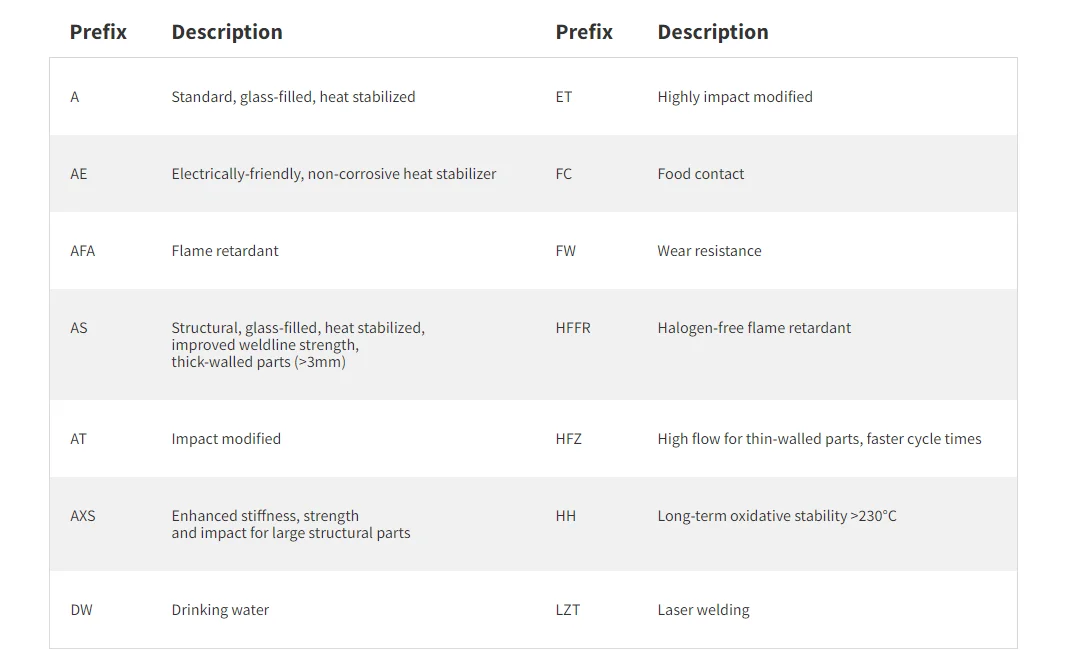Select the 'Laser welding' description
1069x650 pixels.
(x=703, y=610)
